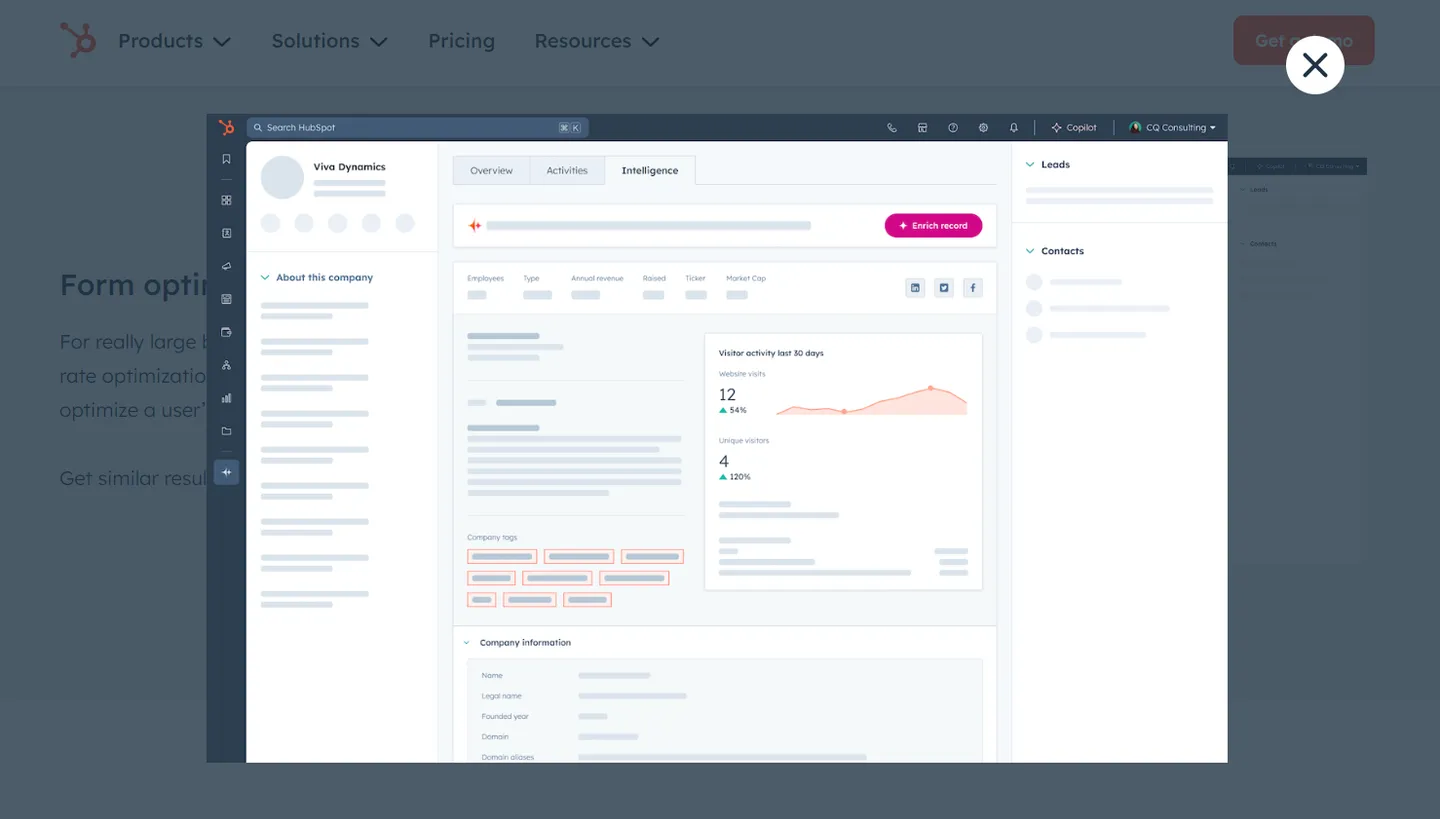Open the Content sidebar icon
The height and width of the screenshot is (819, 1440).
[226, 299]
